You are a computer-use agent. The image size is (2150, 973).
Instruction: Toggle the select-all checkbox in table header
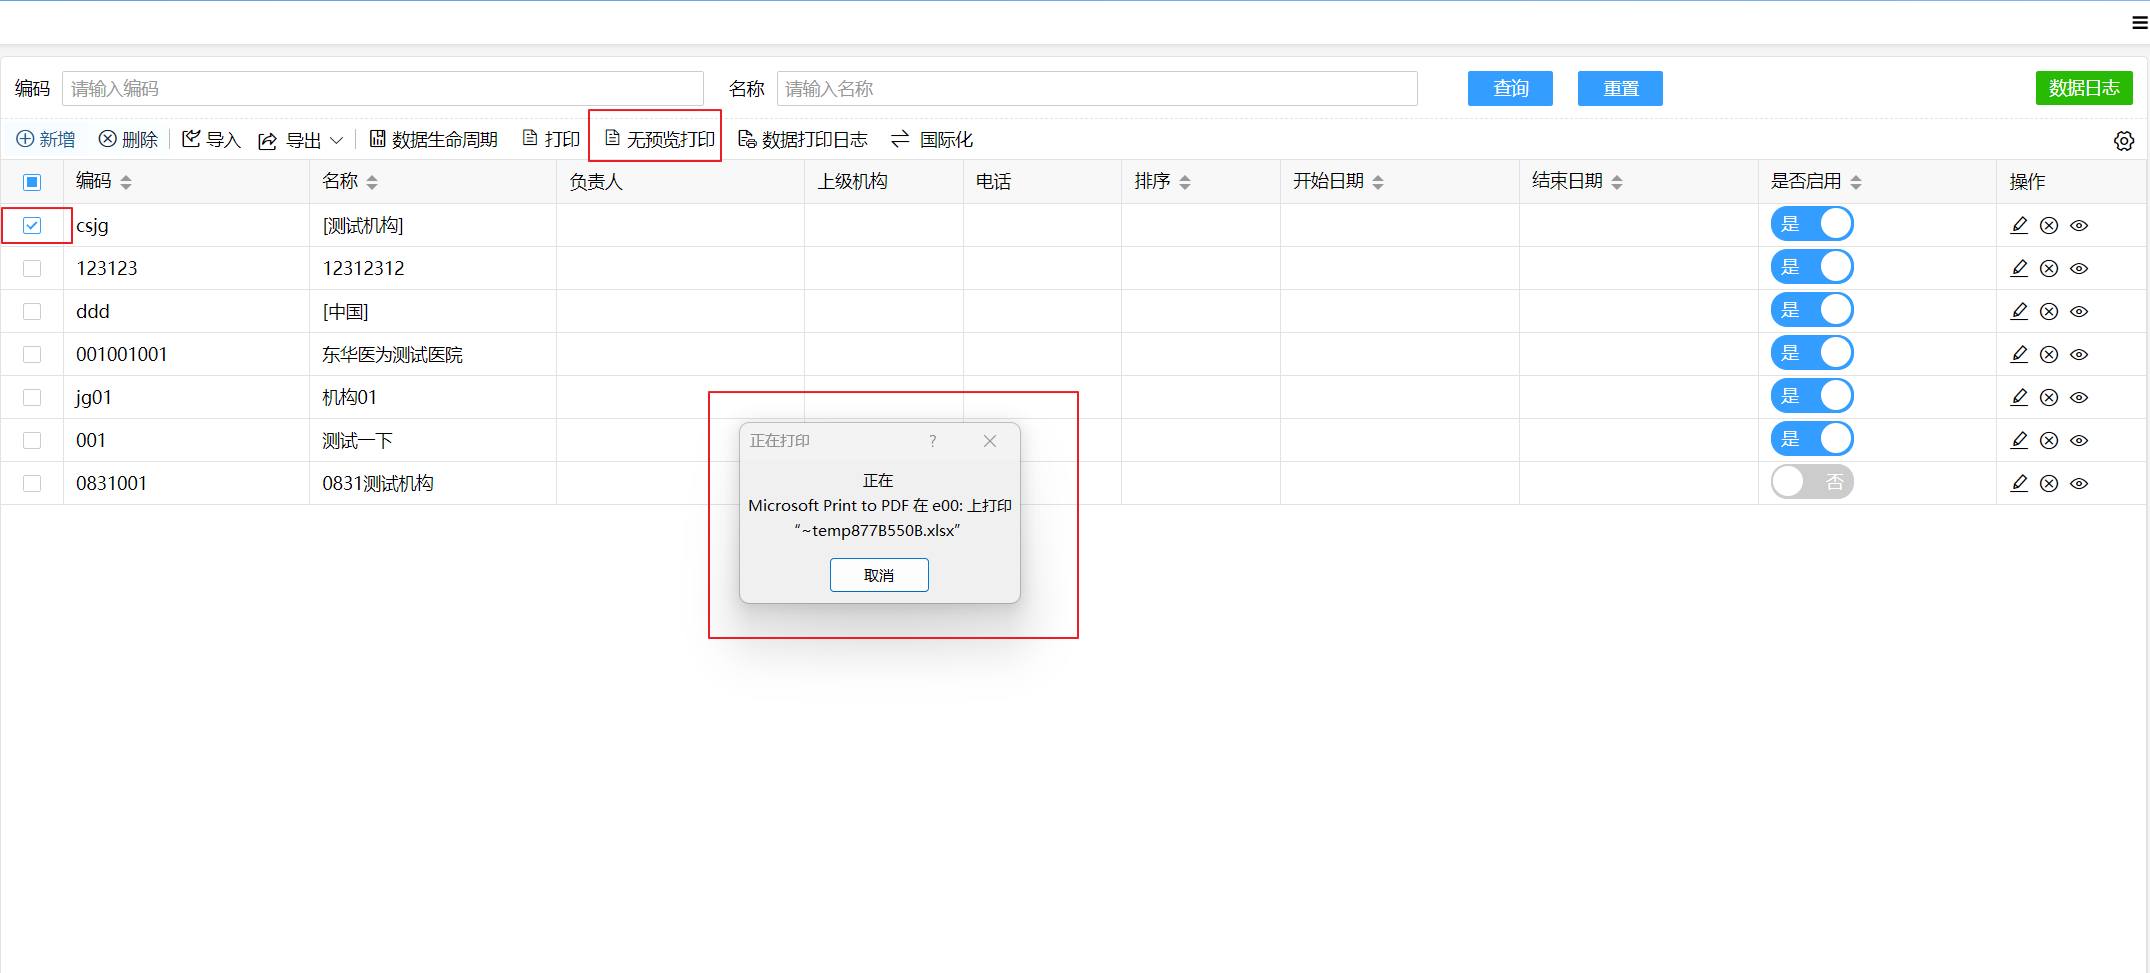pyautogui.click(x=32, y=182)
